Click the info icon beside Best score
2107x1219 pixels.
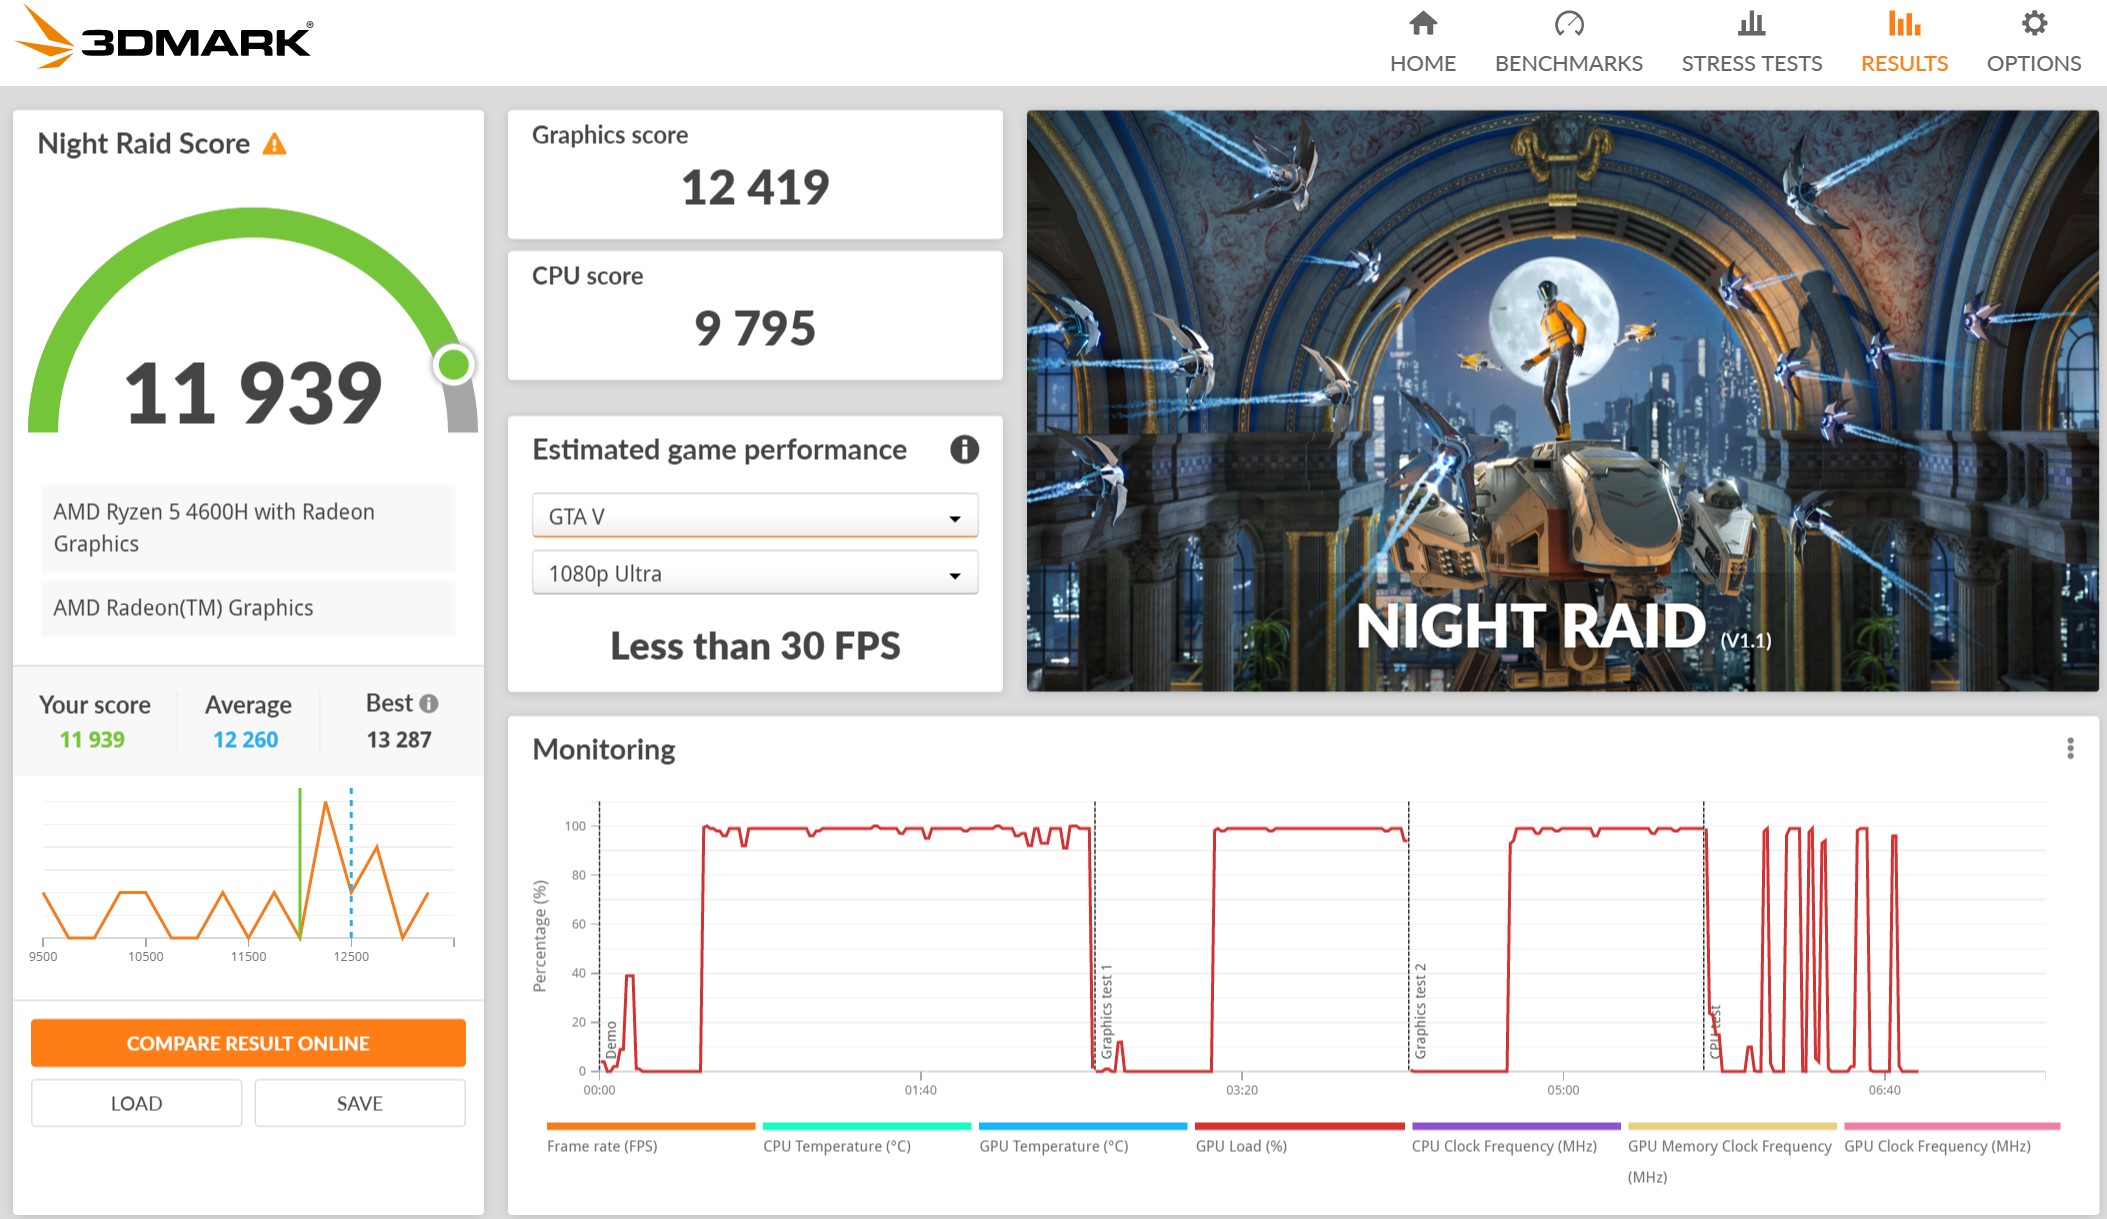tap(429, 704)
